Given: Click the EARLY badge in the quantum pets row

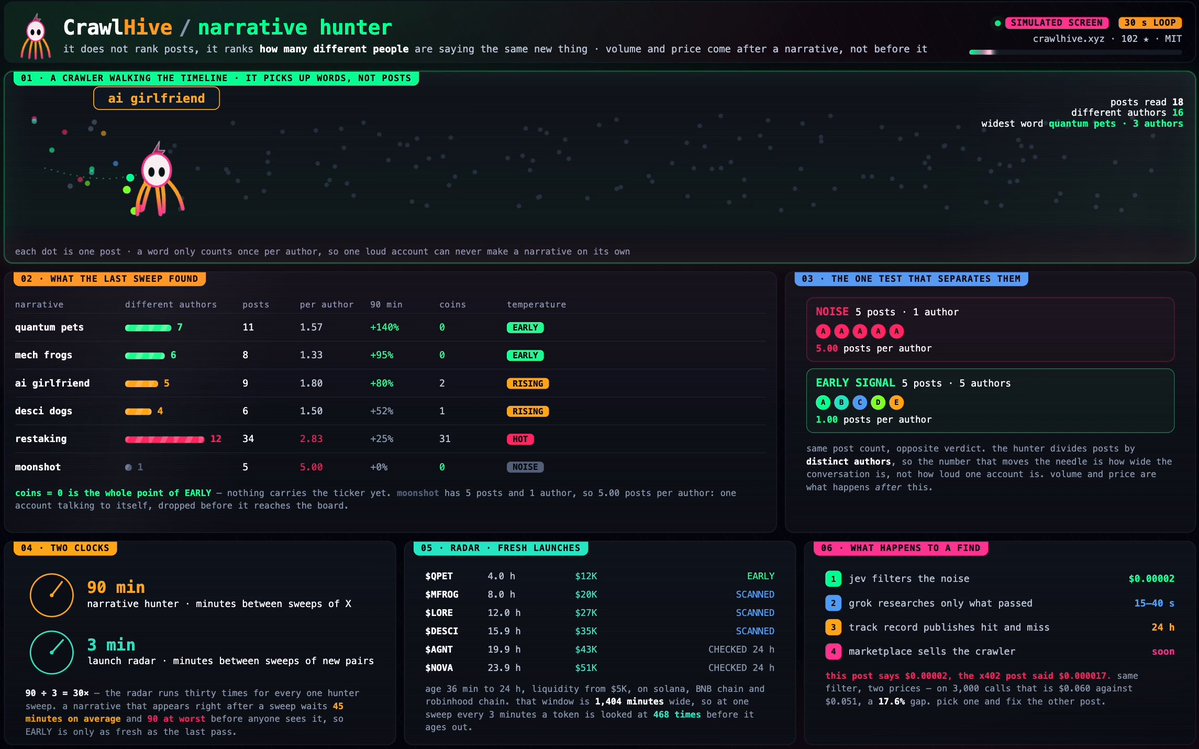Looking at the screenshot, I should [x=525, y=327].
